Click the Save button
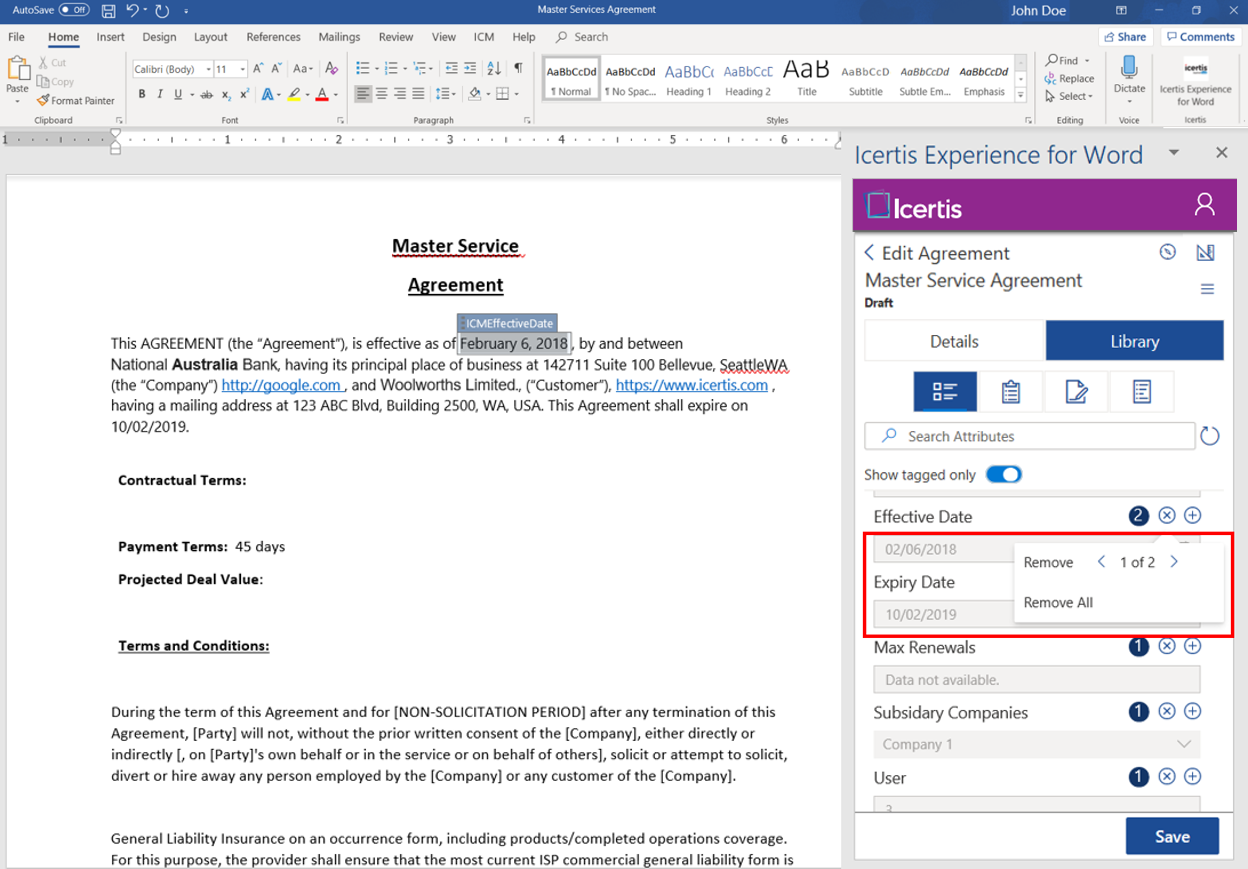 1171,837
